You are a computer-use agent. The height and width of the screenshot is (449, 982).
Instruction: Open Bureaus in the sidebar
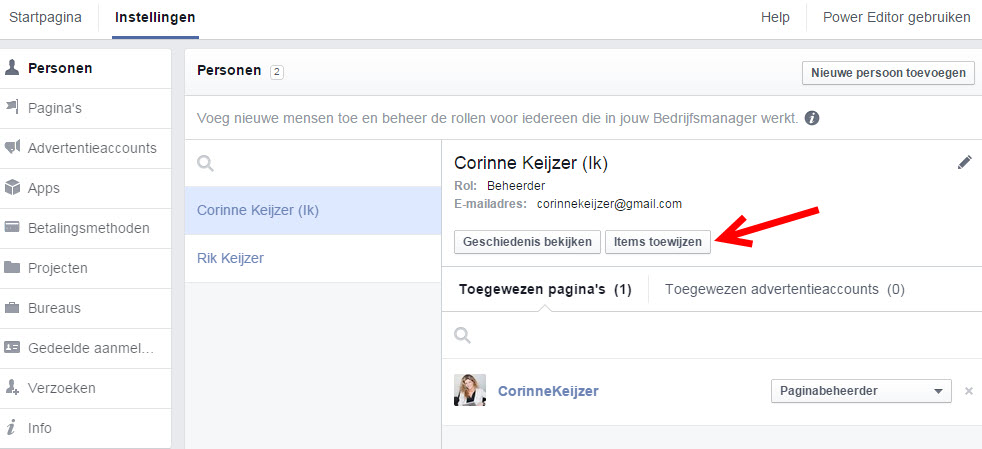tap(85, 308)
